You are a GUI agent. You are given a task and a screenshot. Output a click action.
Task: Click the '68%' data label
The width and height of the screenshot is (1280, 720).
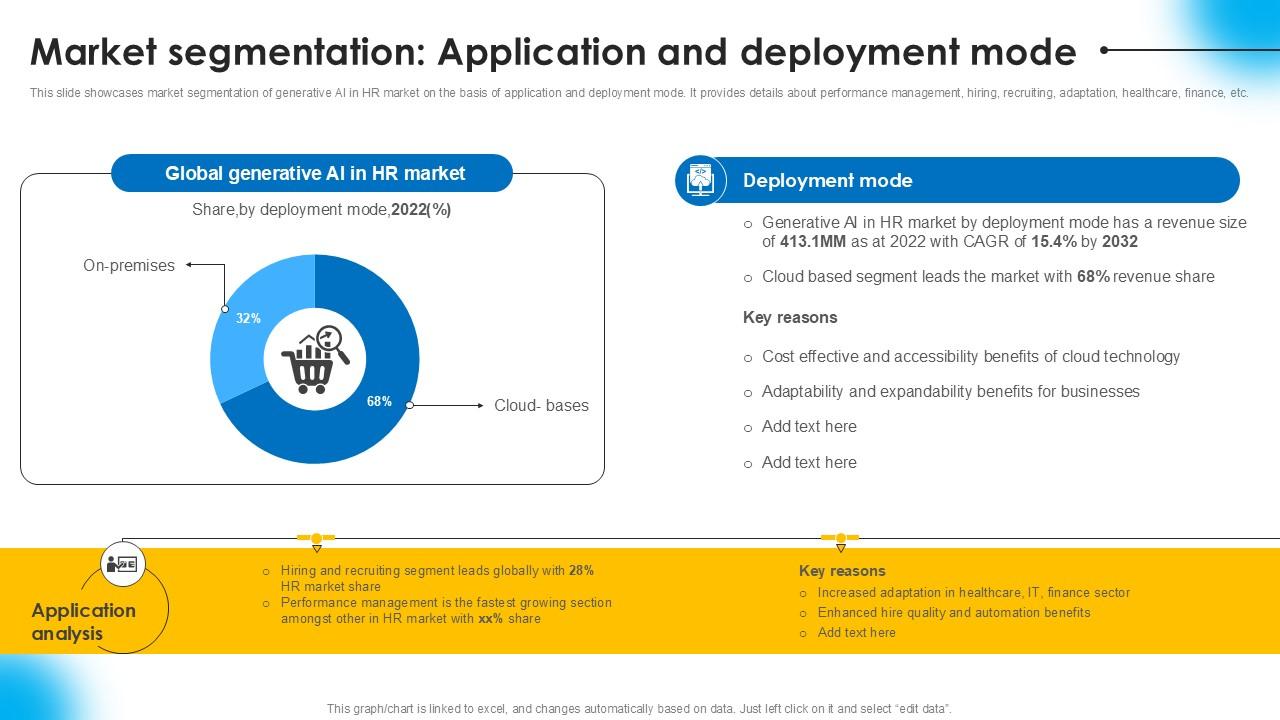pos(379,401)
